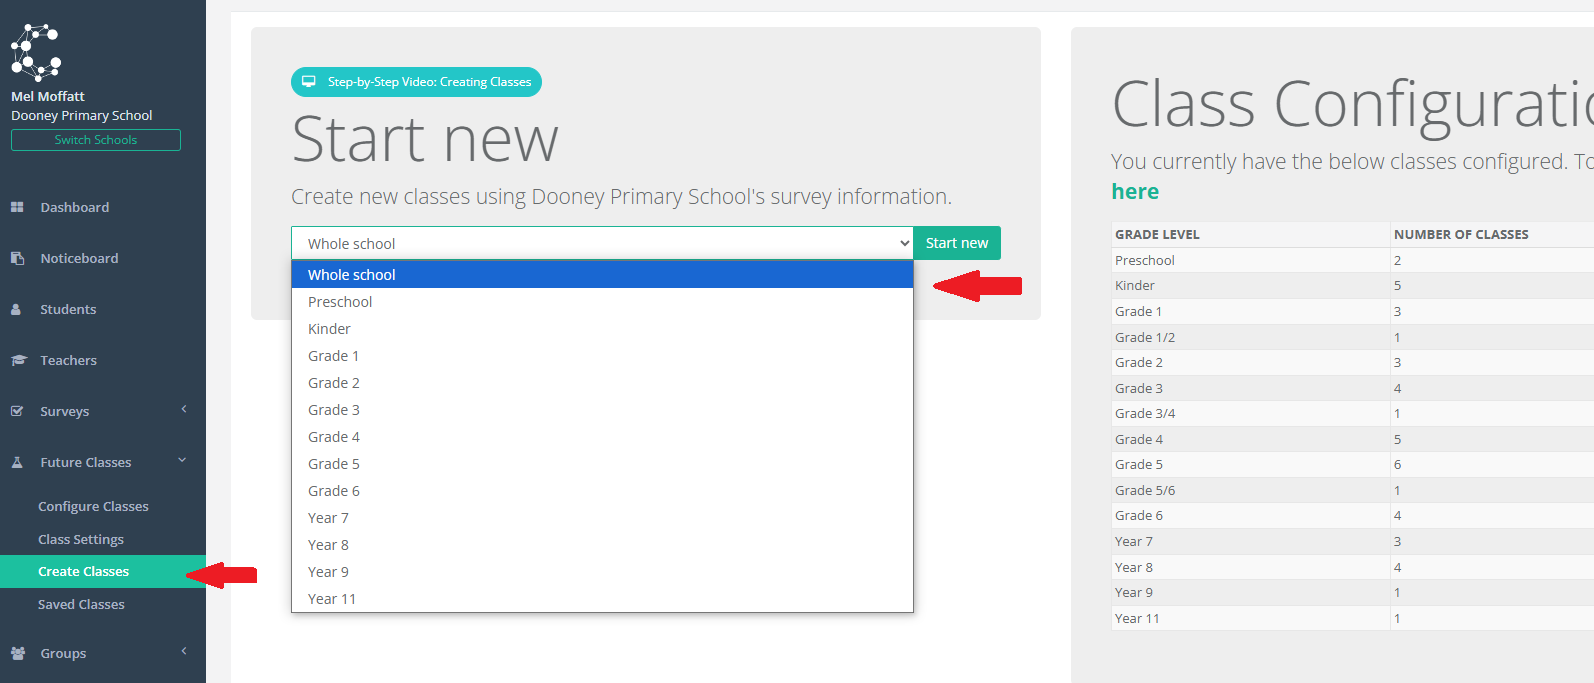Click Year 7 in the class configuration table
The height and width of the screenshot is (683, 1594).
tap(1134, 541)
